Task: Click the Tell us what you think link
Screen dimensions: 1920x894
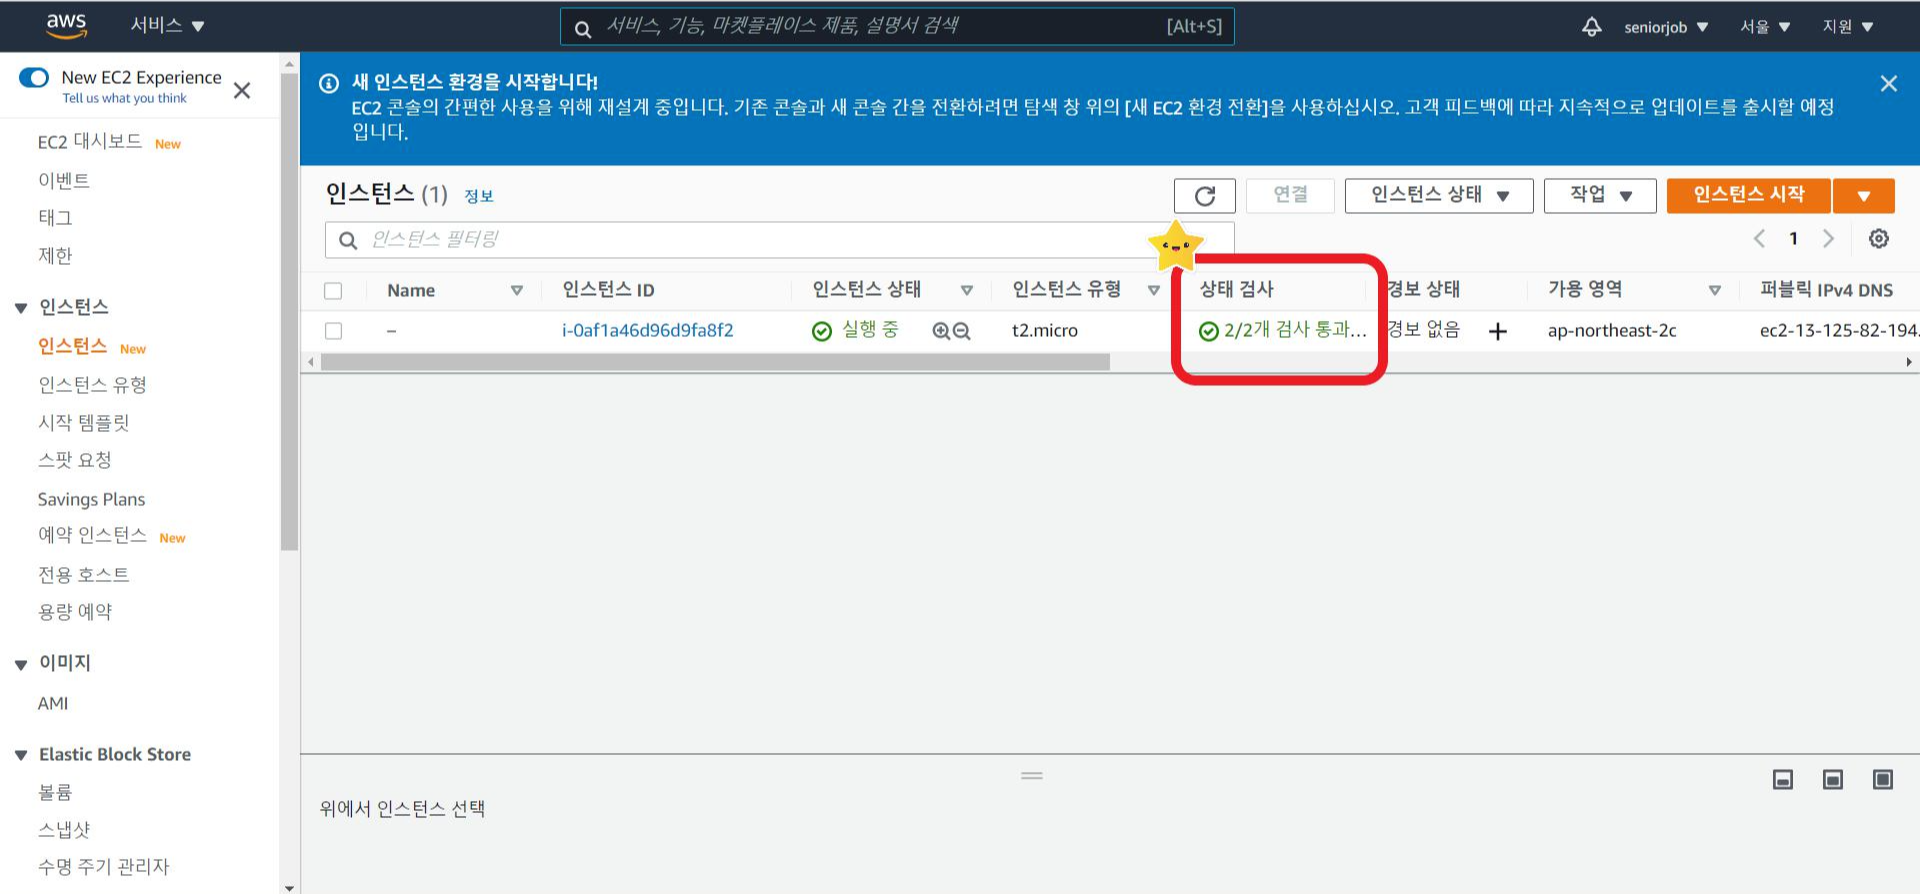Action: click(x=125, y=98)
